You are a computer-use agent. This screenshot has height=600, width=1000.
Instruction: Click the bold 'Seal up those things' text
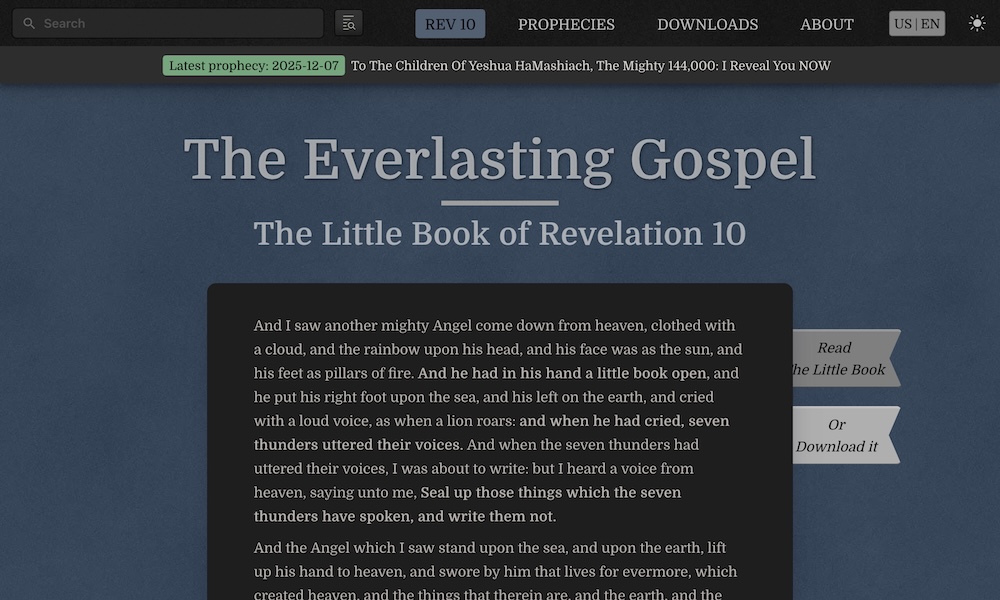[x=550, y=493]
